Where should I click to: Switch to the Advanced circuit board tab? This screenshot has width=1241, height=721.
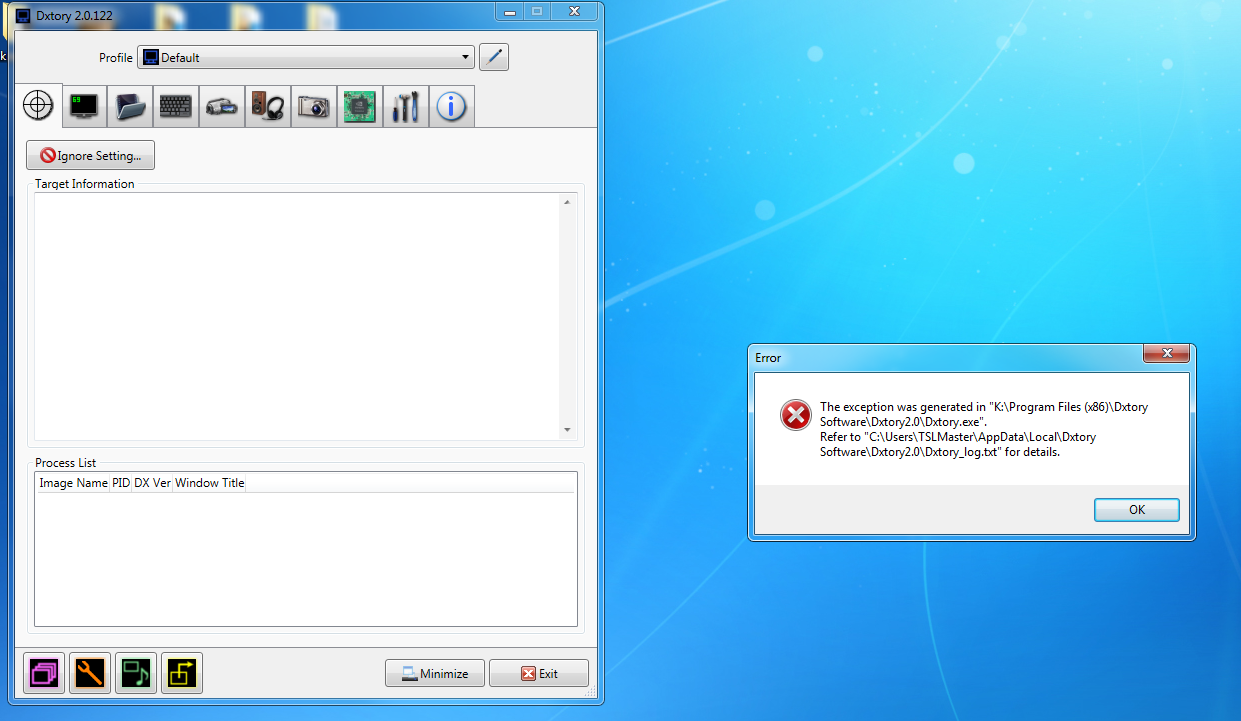[x=360, y=106]
